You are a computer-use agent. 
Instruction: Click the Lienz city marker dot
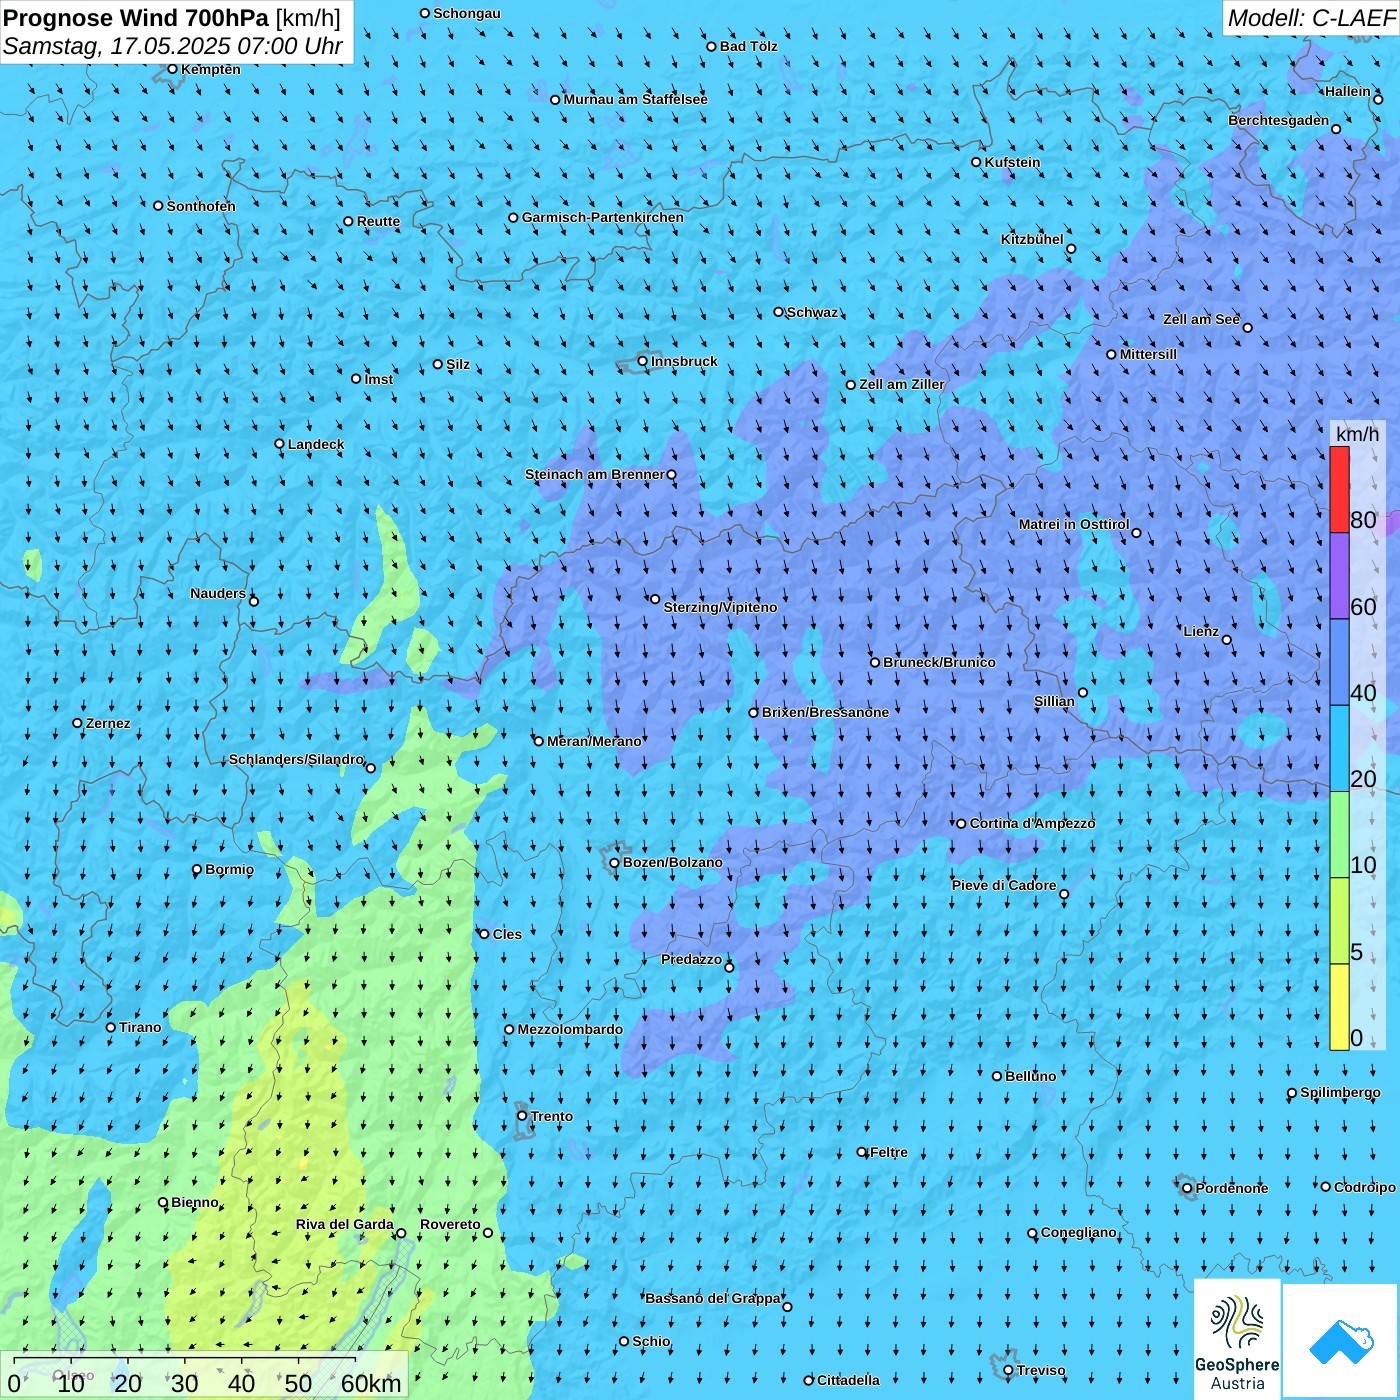(x=1227, y=640)
